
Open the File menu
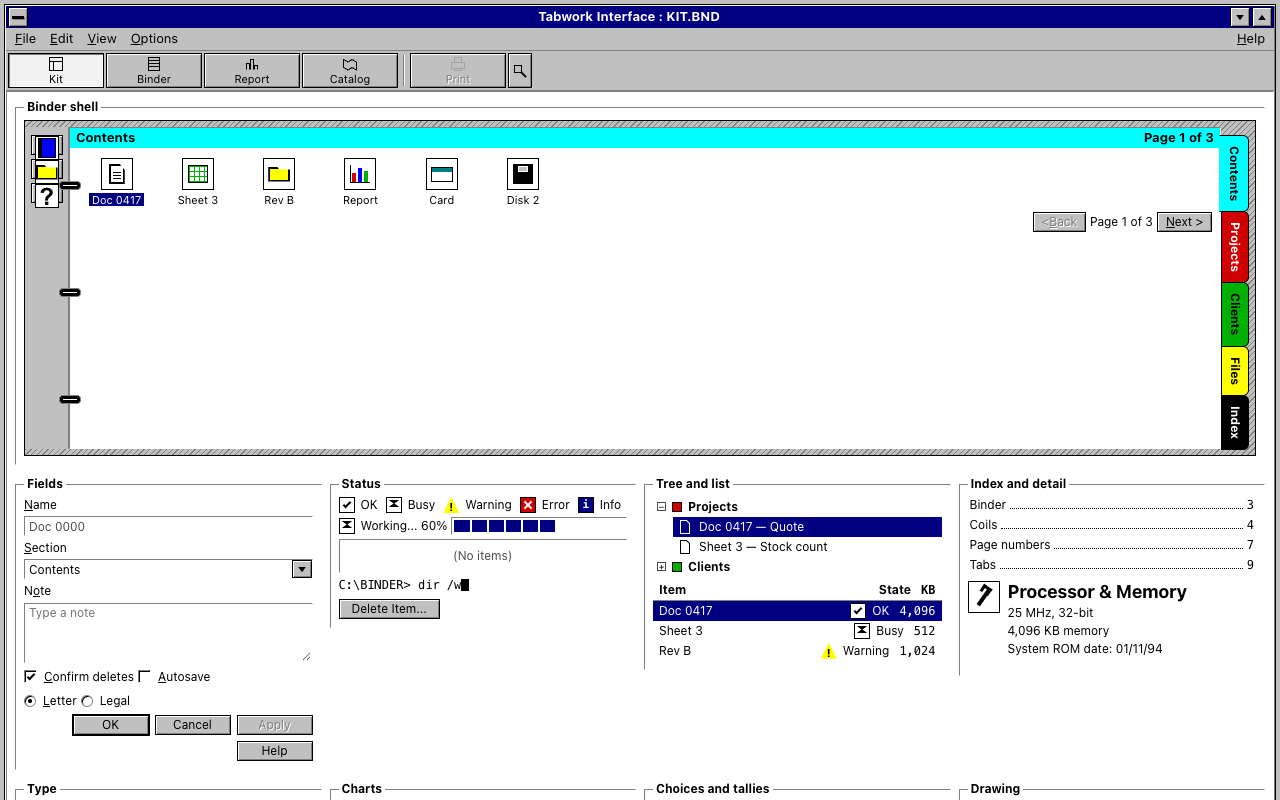25,39
